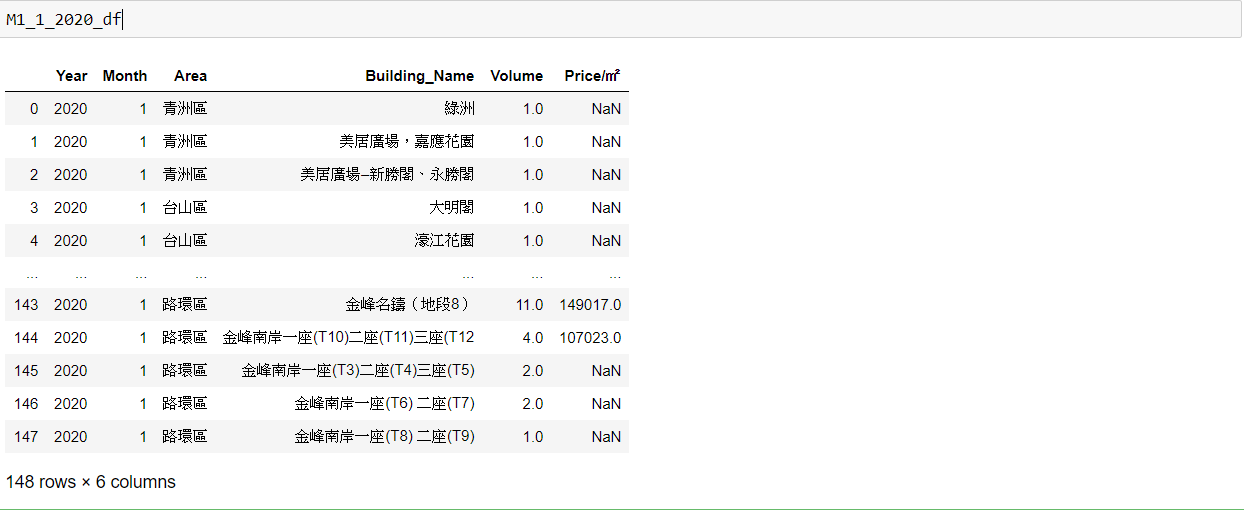The image size is (1244, 512).
Task: Click the Year column header
Action: pos(72,76)
